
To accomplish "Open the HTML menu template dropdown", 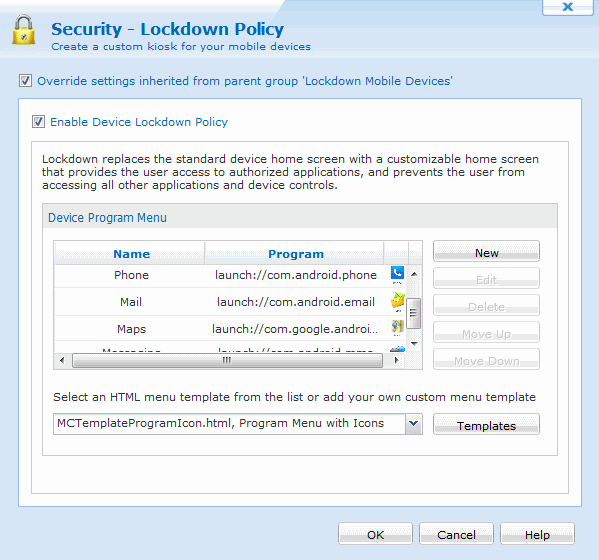I will [x=413, y=424].
